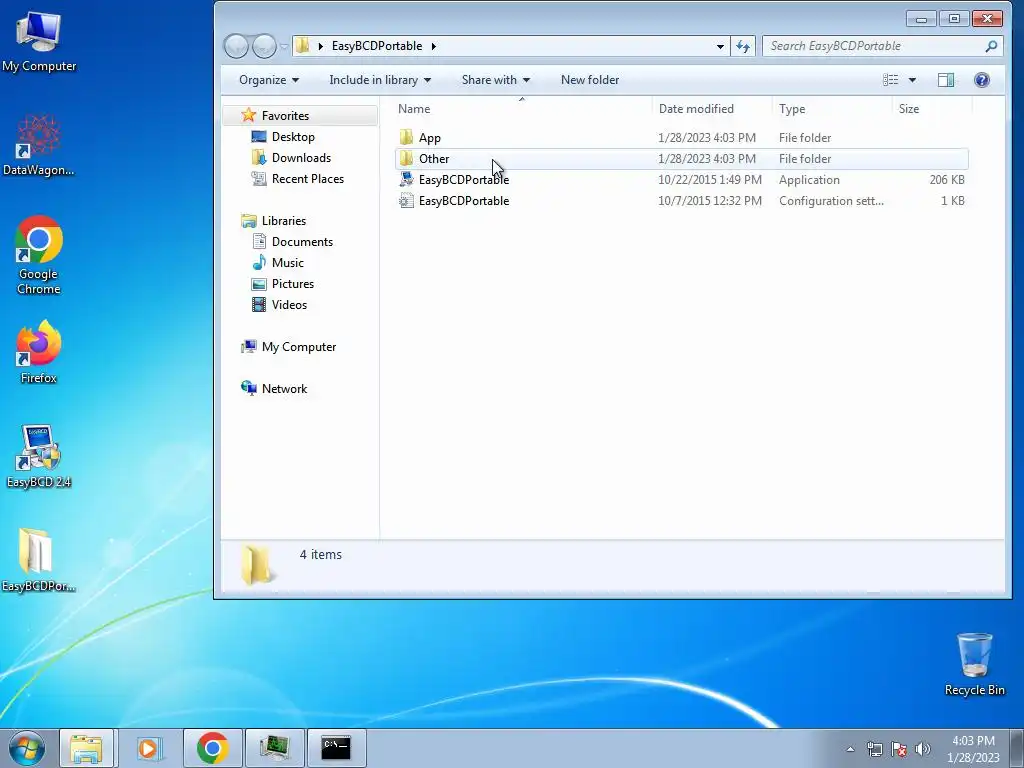Open the DataWagon desktop shortcut
The width and height of the screenshot is (1024, 768).
39,145
